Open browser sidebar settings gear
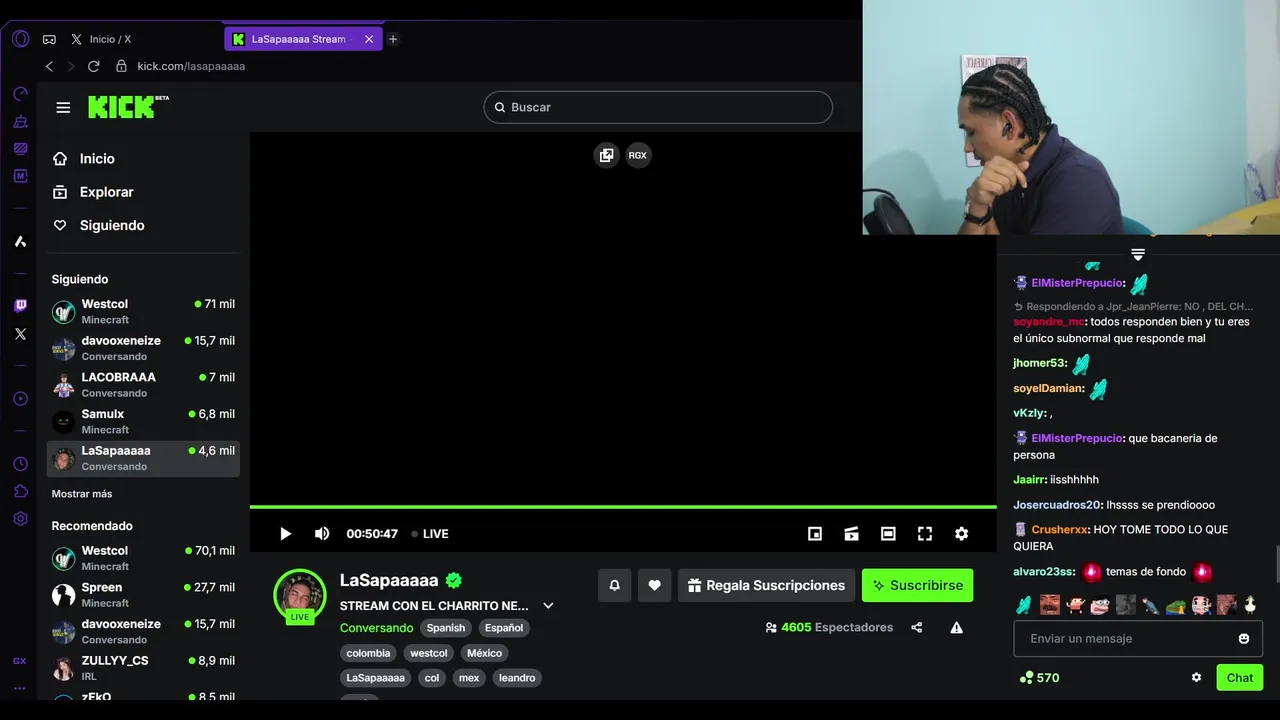Image resolution: width=1280 pixels, height=720 pixels. tap(20, 518)
